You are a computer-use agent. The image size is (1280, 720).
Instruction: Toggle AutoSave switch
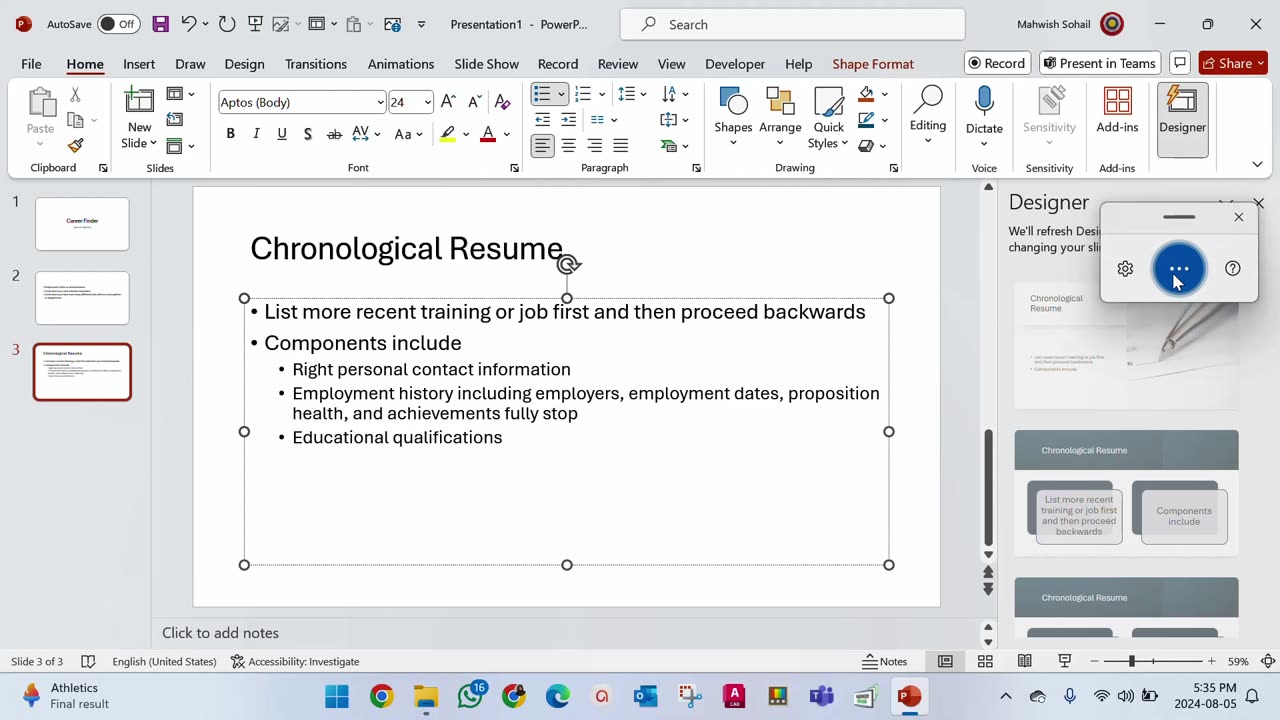(118, 24)
